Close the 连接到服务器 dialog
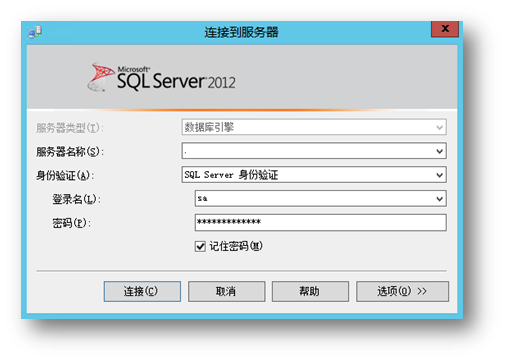The width and height of the screenshot is (505, 361). coord(445,29)
